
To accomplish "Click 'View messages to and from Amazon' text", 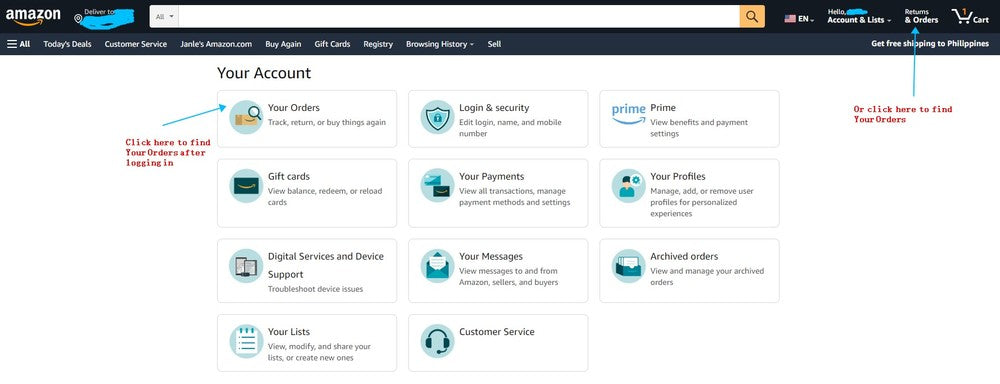I will point(508,276).
